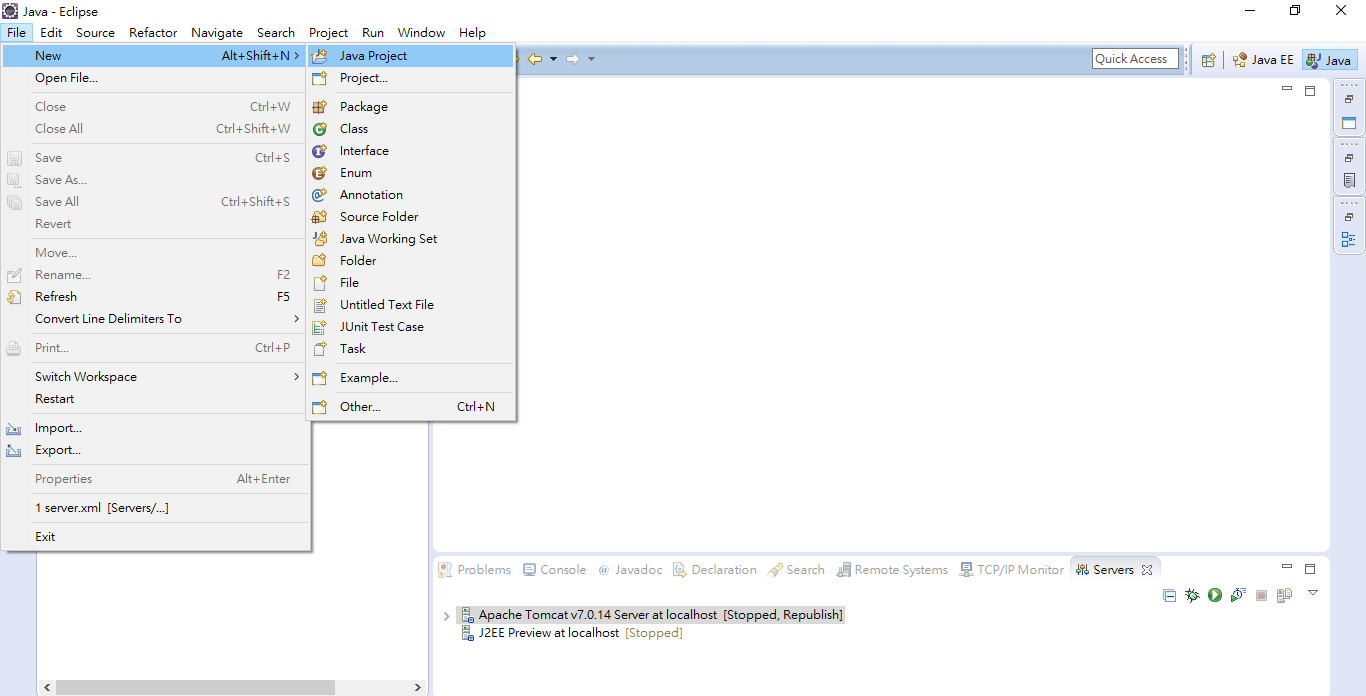Switch to the Java perspective
This screenshot has height=696, width=1366.
click(1330, 60)
